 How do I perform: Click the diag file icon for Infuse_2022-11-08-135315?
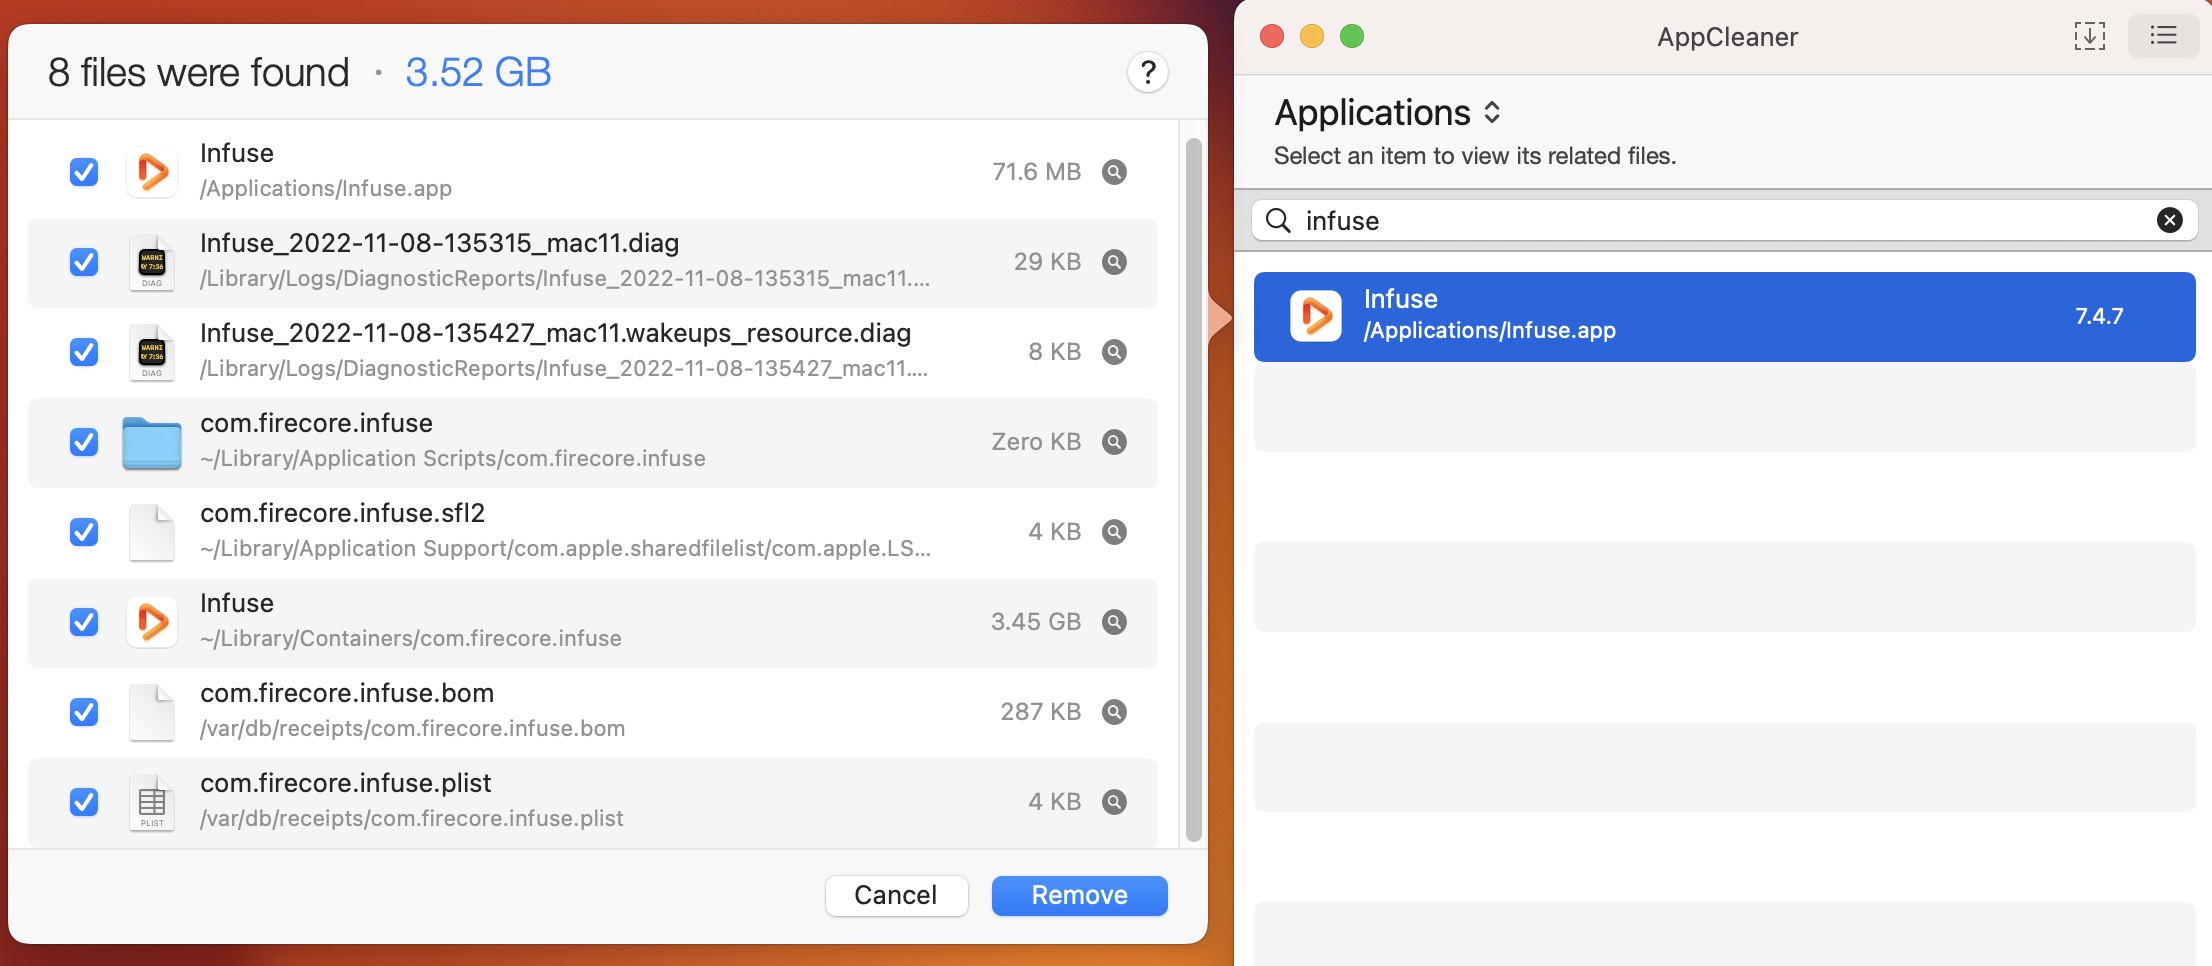click(x=152, y=262)
